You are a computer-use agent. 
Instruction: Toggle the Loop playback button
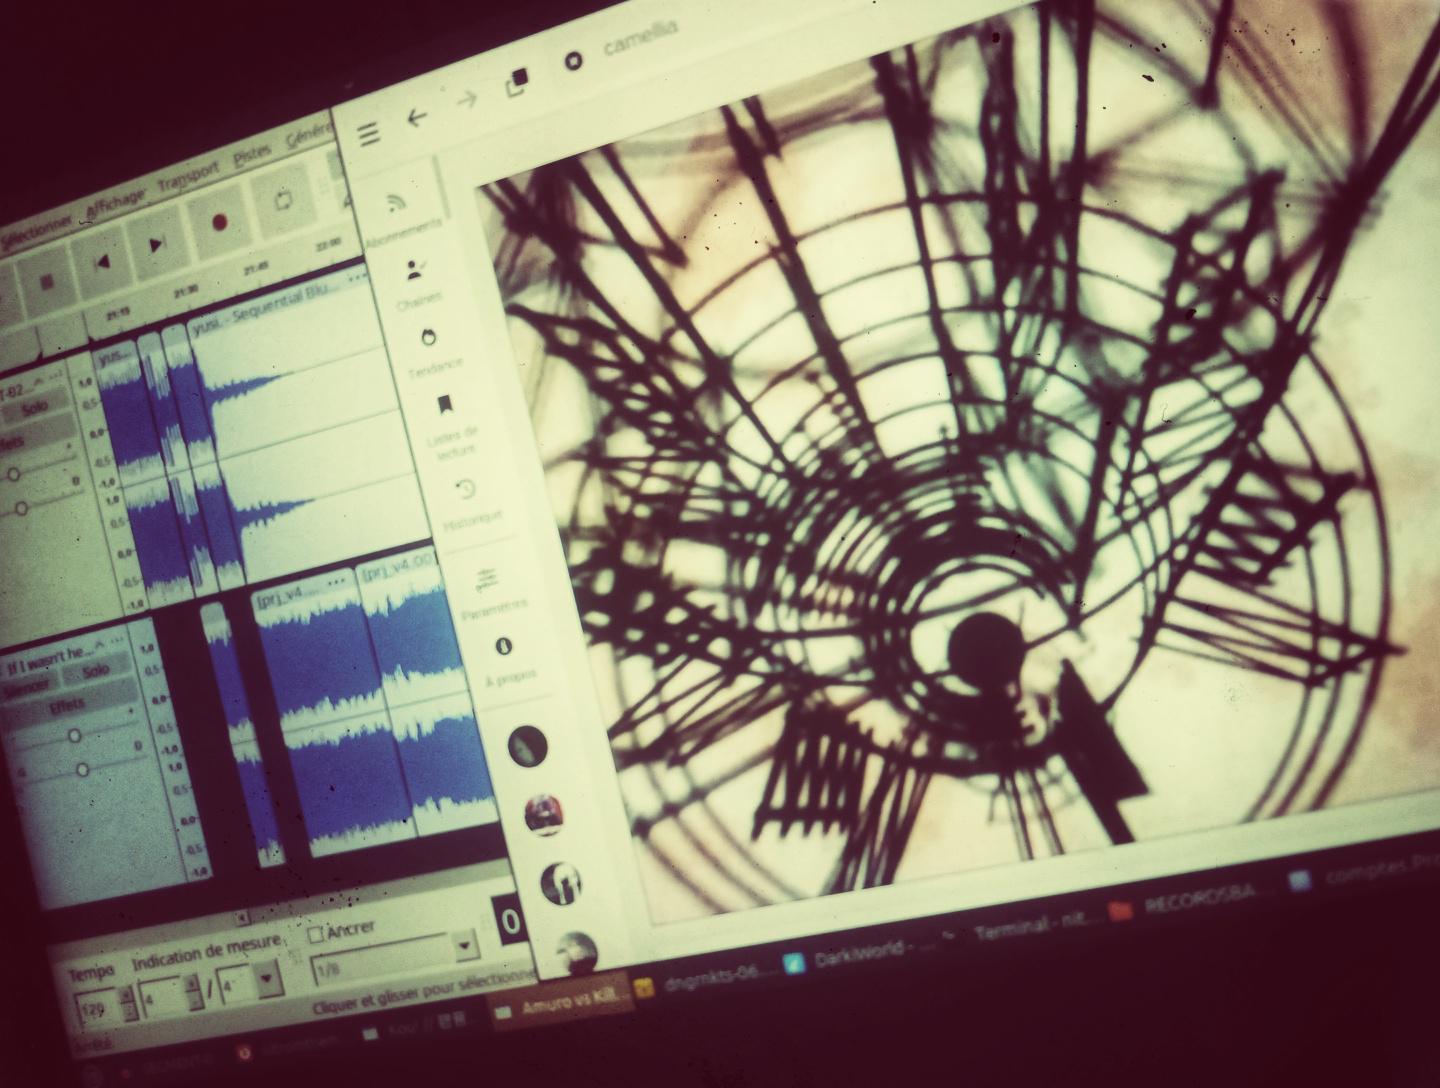(x=281, y=201)
